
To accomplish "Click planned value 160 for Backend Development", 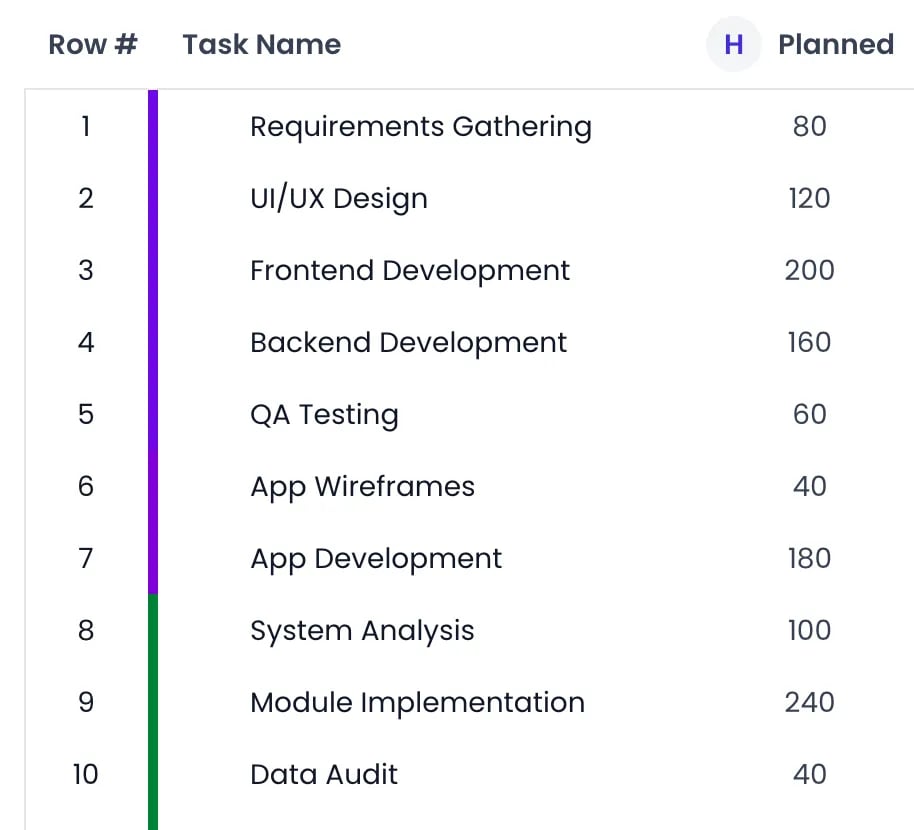I will (810, 342).
